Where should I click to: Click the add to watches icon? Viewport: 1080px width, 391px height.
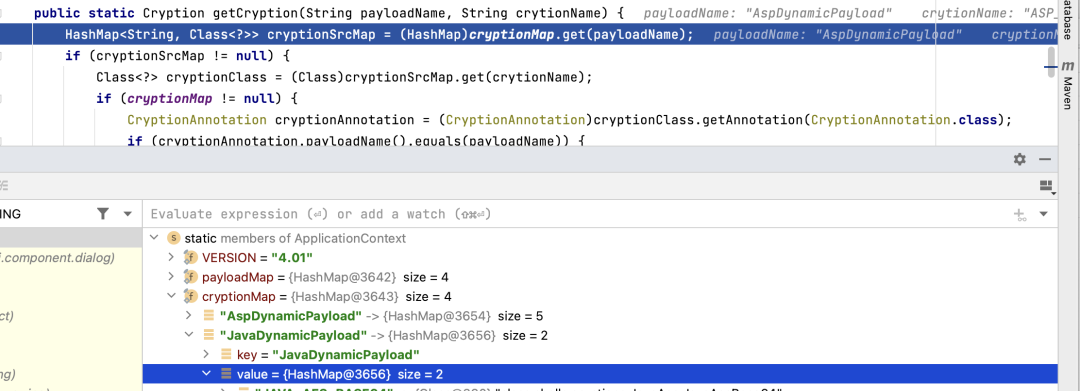pyautogui.click(x=1020, y=214)
